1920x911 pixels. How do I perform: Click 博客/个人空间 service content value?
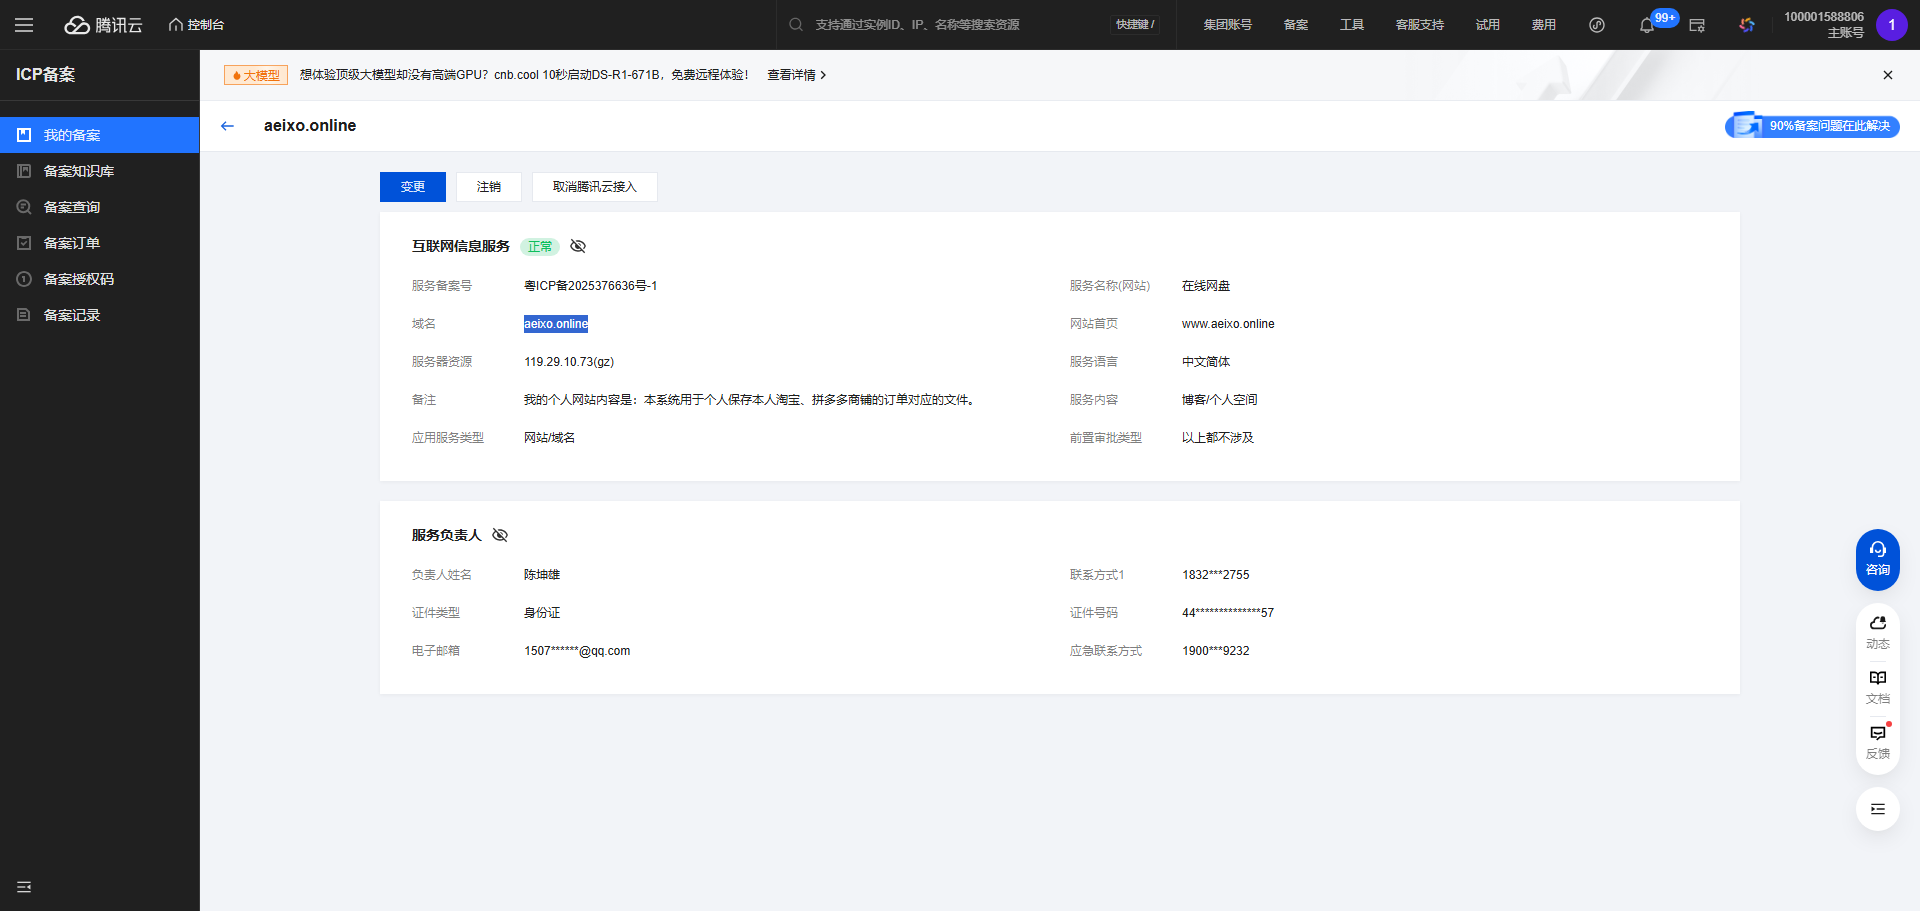[1220, 400]
